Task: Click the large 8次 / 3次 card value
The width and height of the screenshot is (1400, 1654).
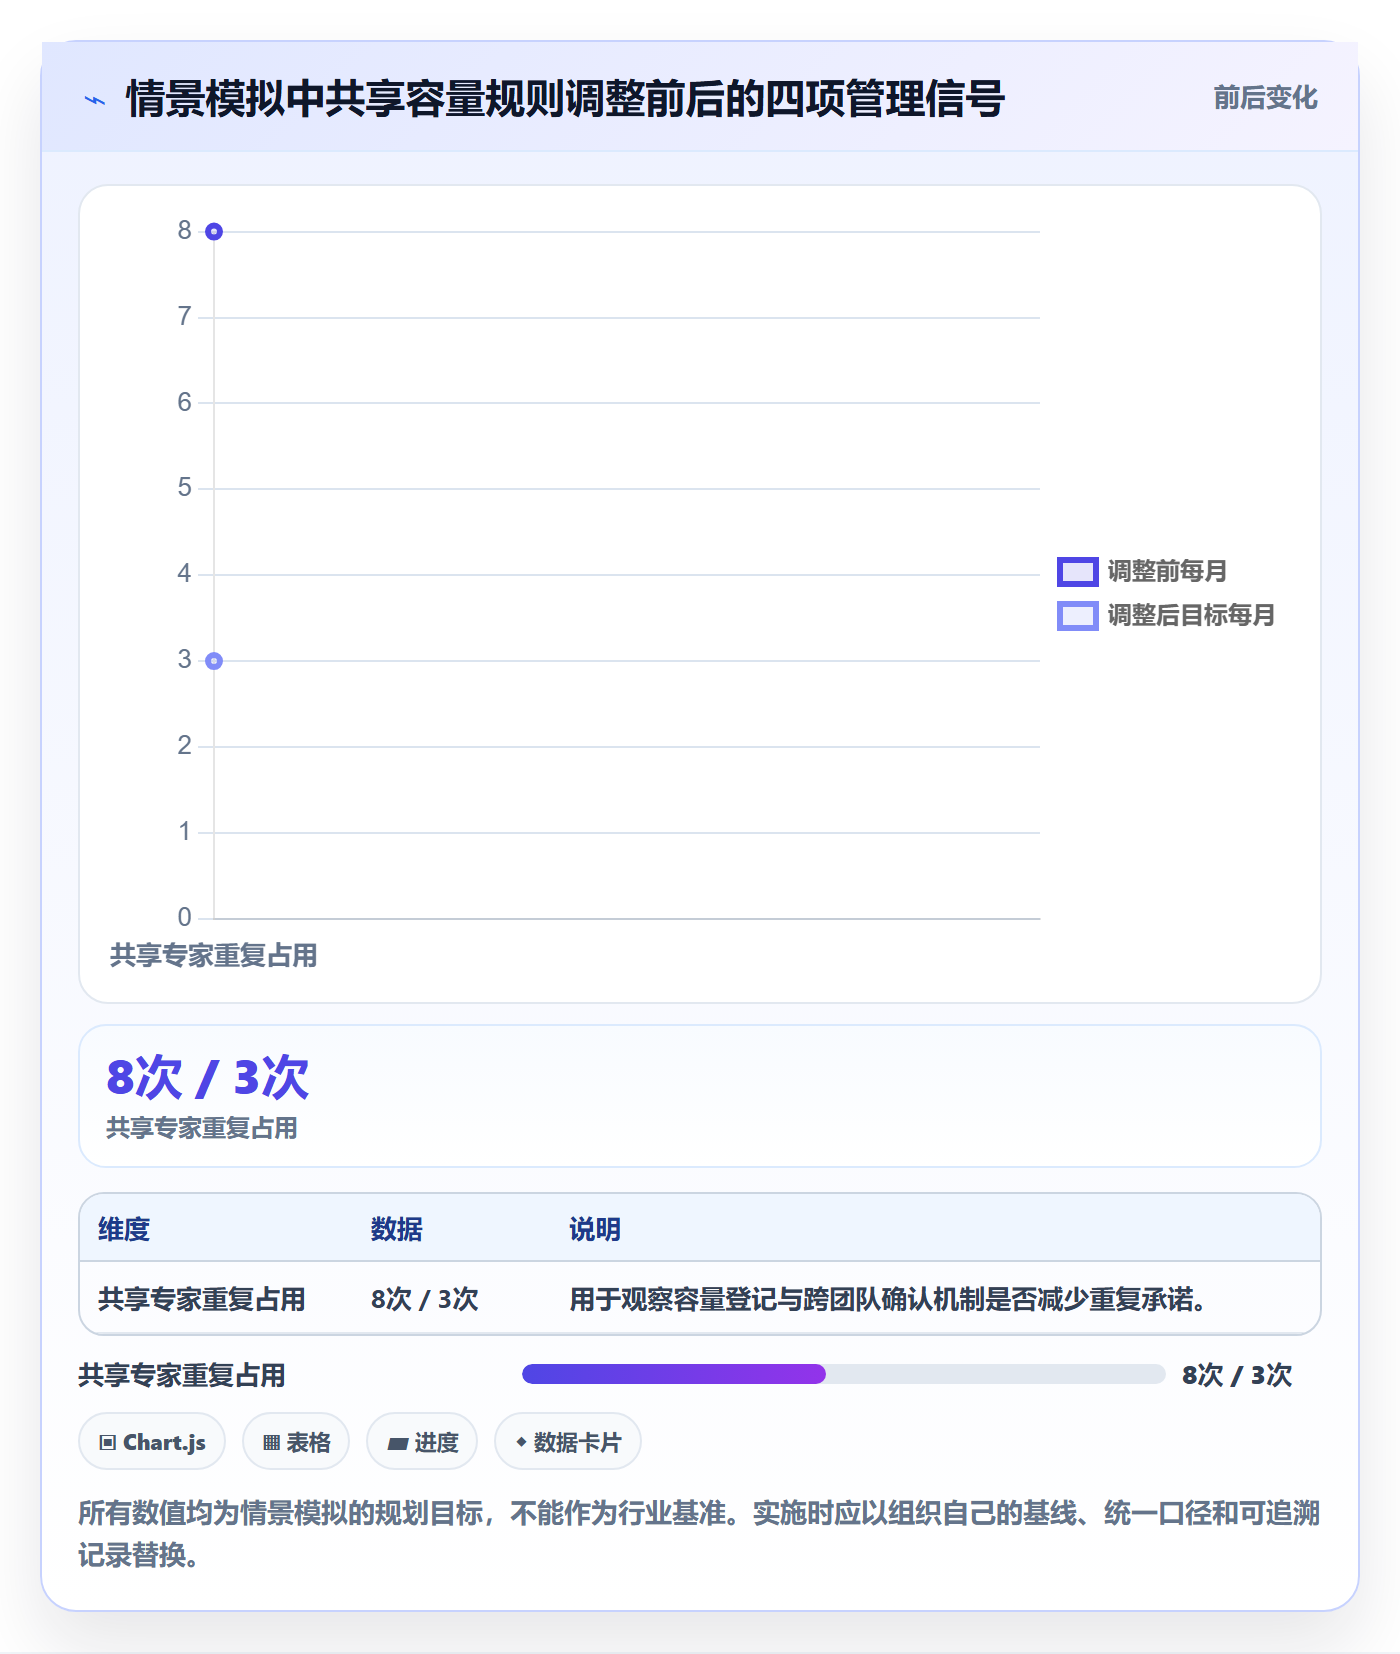Action: click(208, 1078)
